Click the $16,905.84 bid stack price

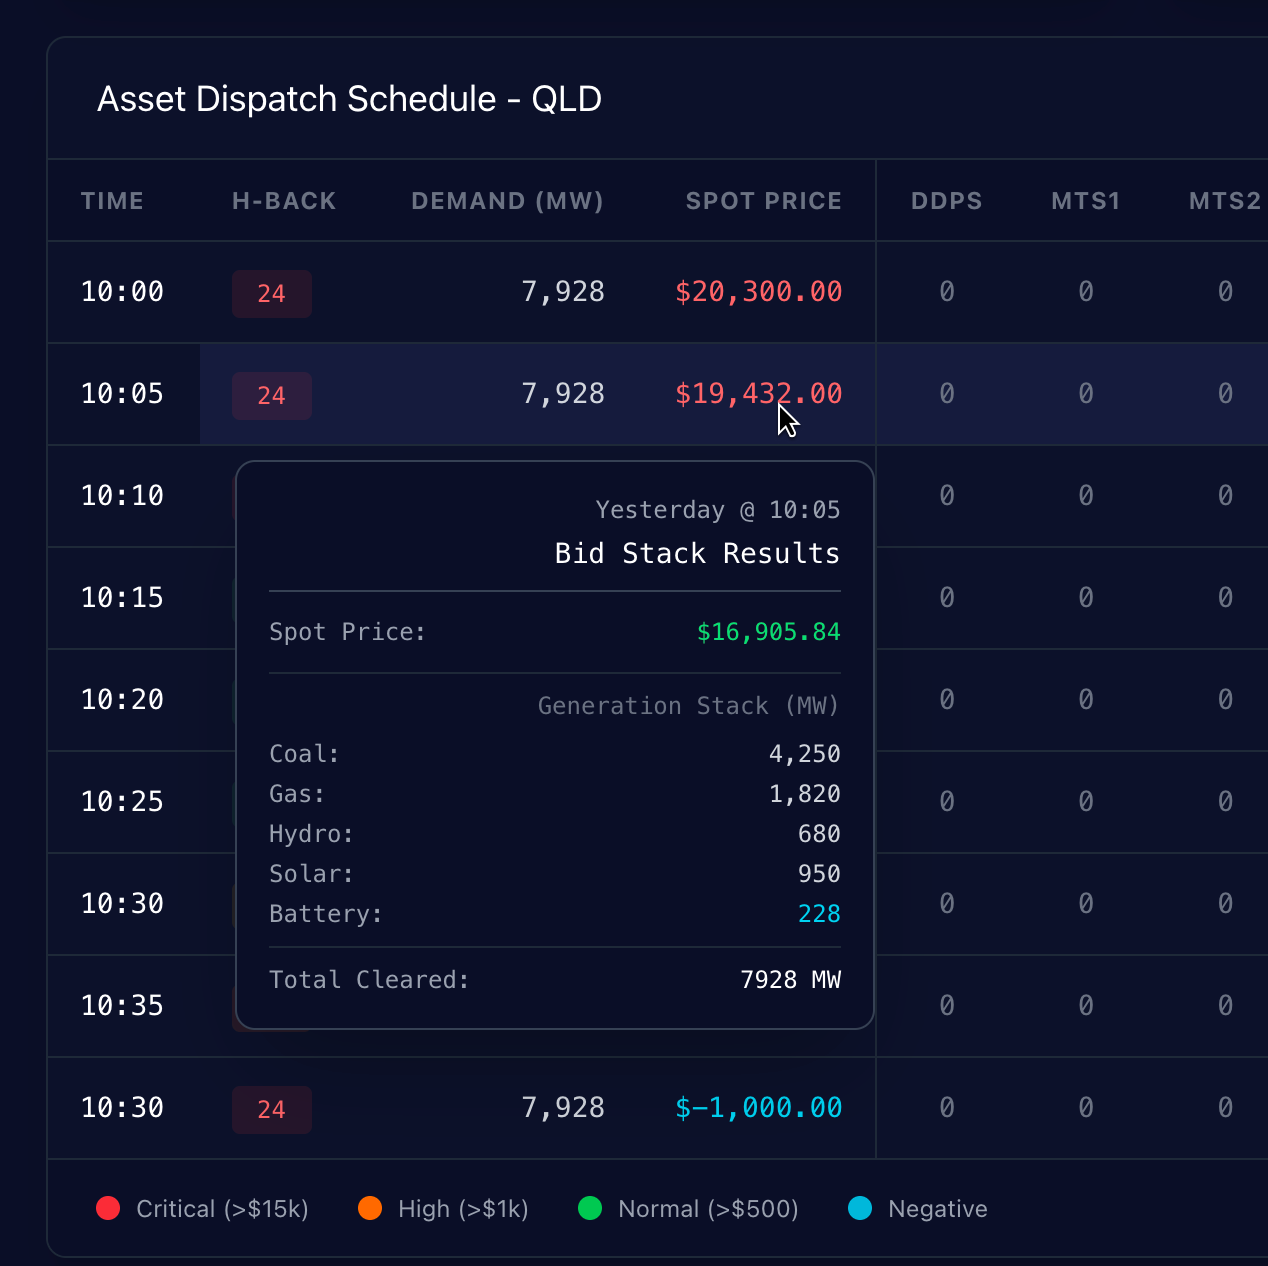pos(768,632)
